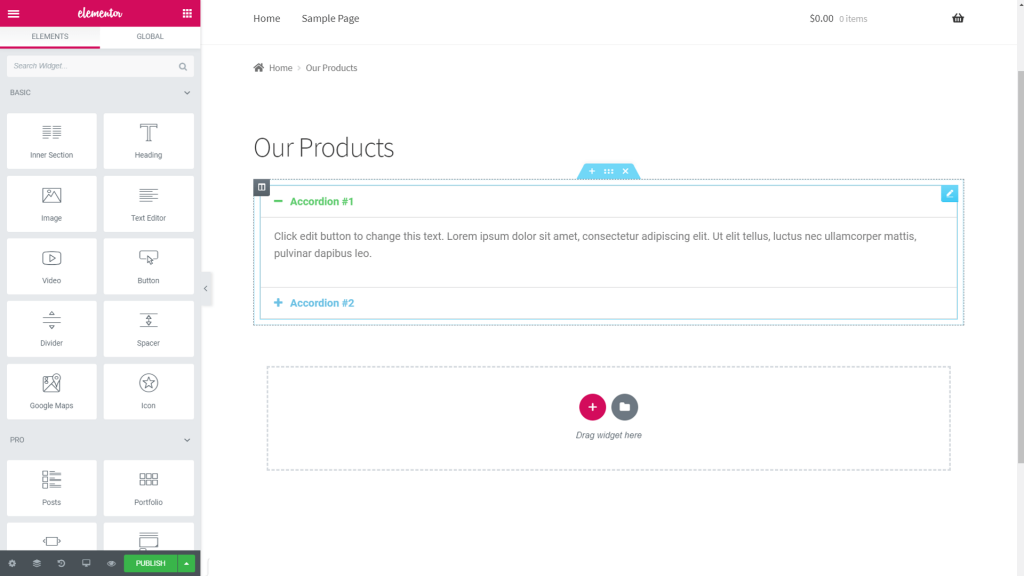The width and height of the screenshot is (1024, 576).
Task: Click the widgets grid icon in header
Action: (x=187, y=13)
